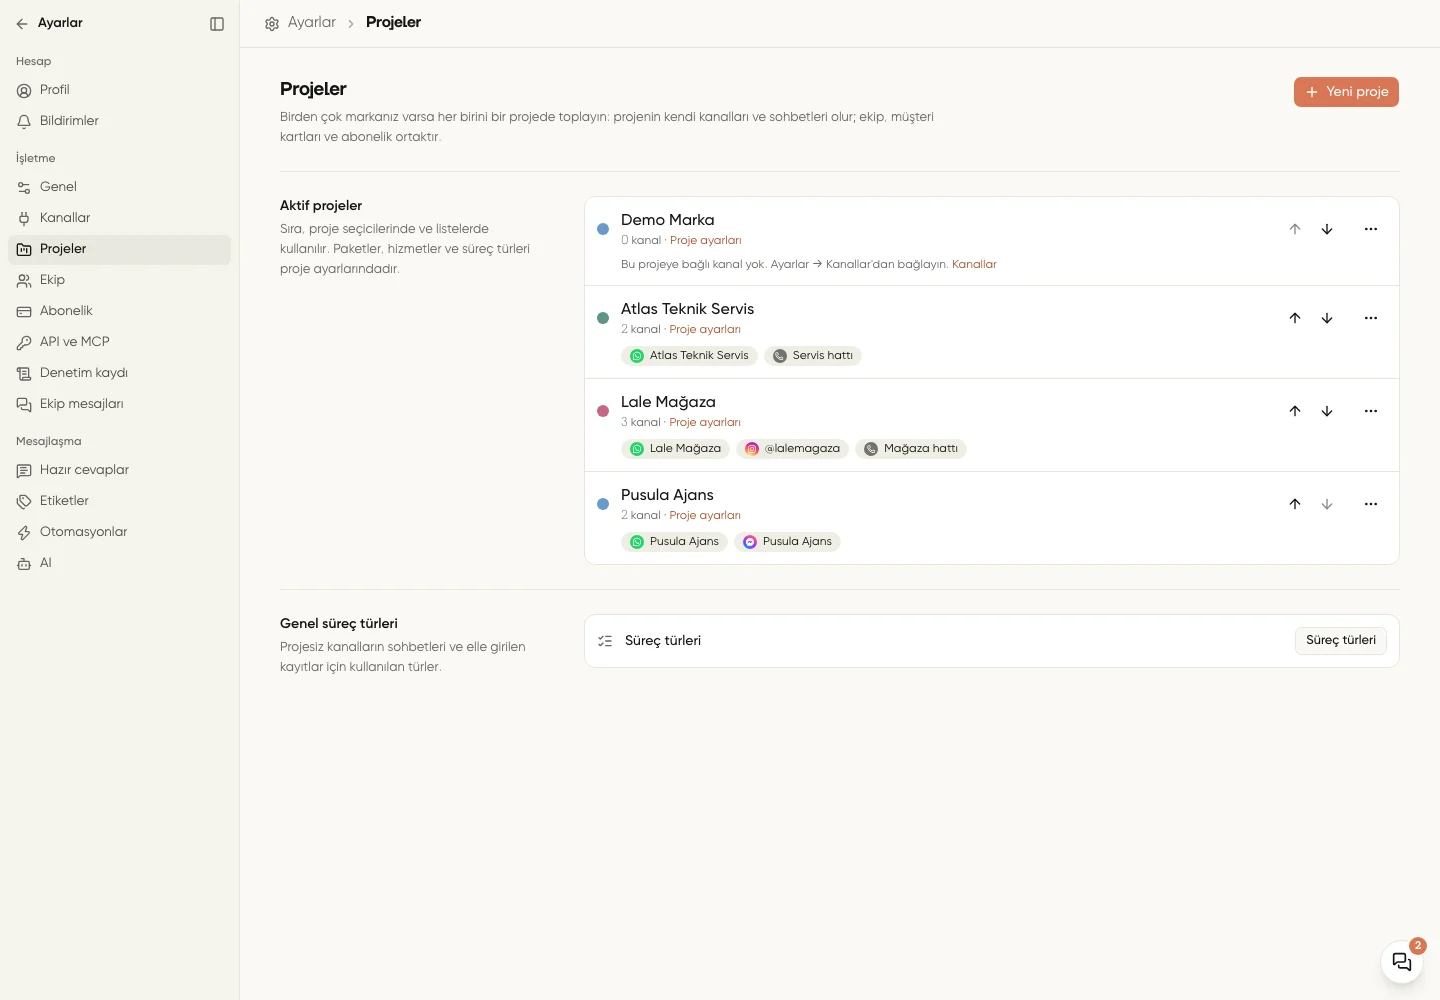Viewport: 1440px width, 1000px height.
Task: Open API ve MCP page
Action: [x=119, y=342]
